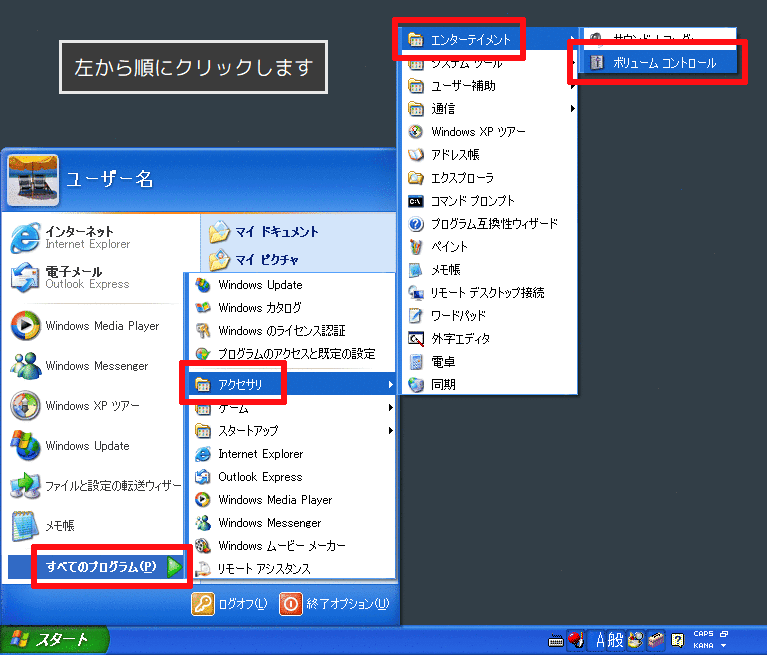Expand the 通信 submenu in Accessories
The width and height of the screenshot is (767, 655).
[x=490, y=108]
